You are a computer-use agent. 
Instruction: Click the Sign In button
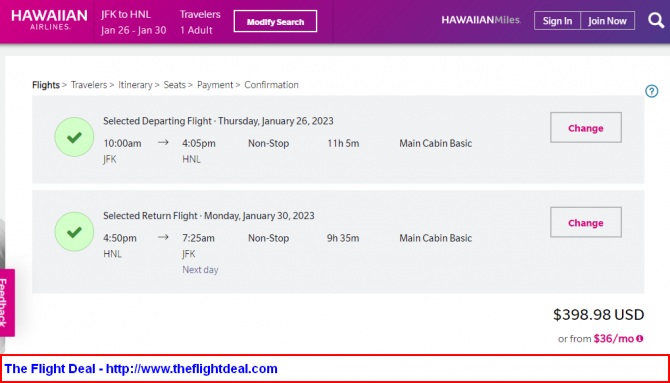coord(557,21)
